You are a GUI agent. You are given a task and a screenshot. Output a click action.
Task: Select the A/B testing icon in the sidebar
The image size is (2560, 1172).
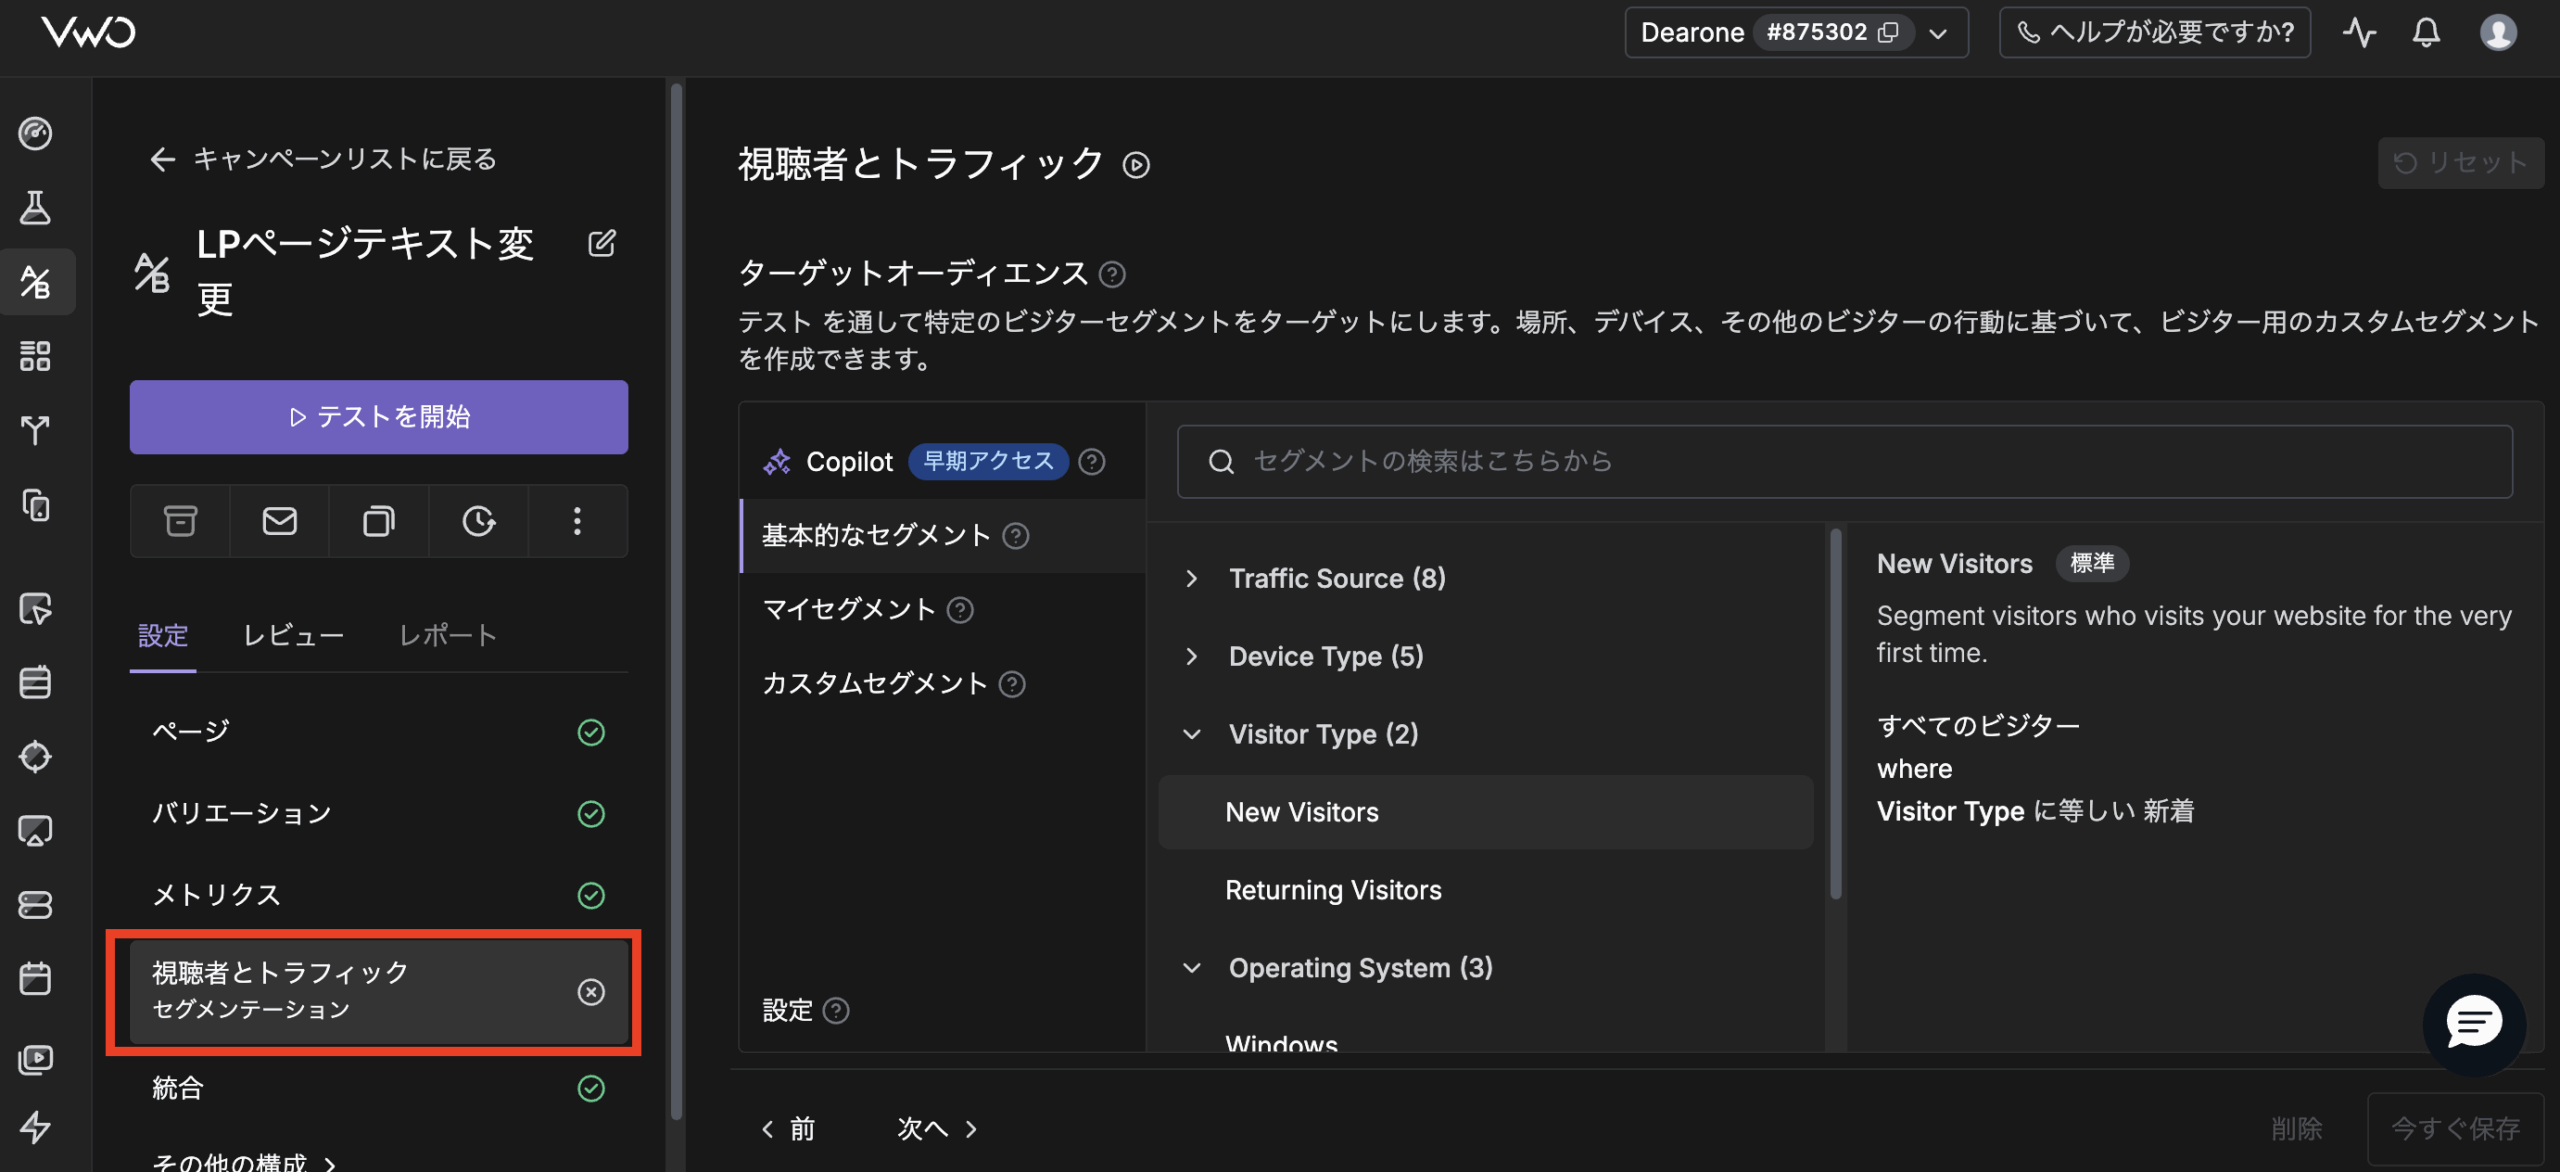pyautogui.click(x=37, y=282)
